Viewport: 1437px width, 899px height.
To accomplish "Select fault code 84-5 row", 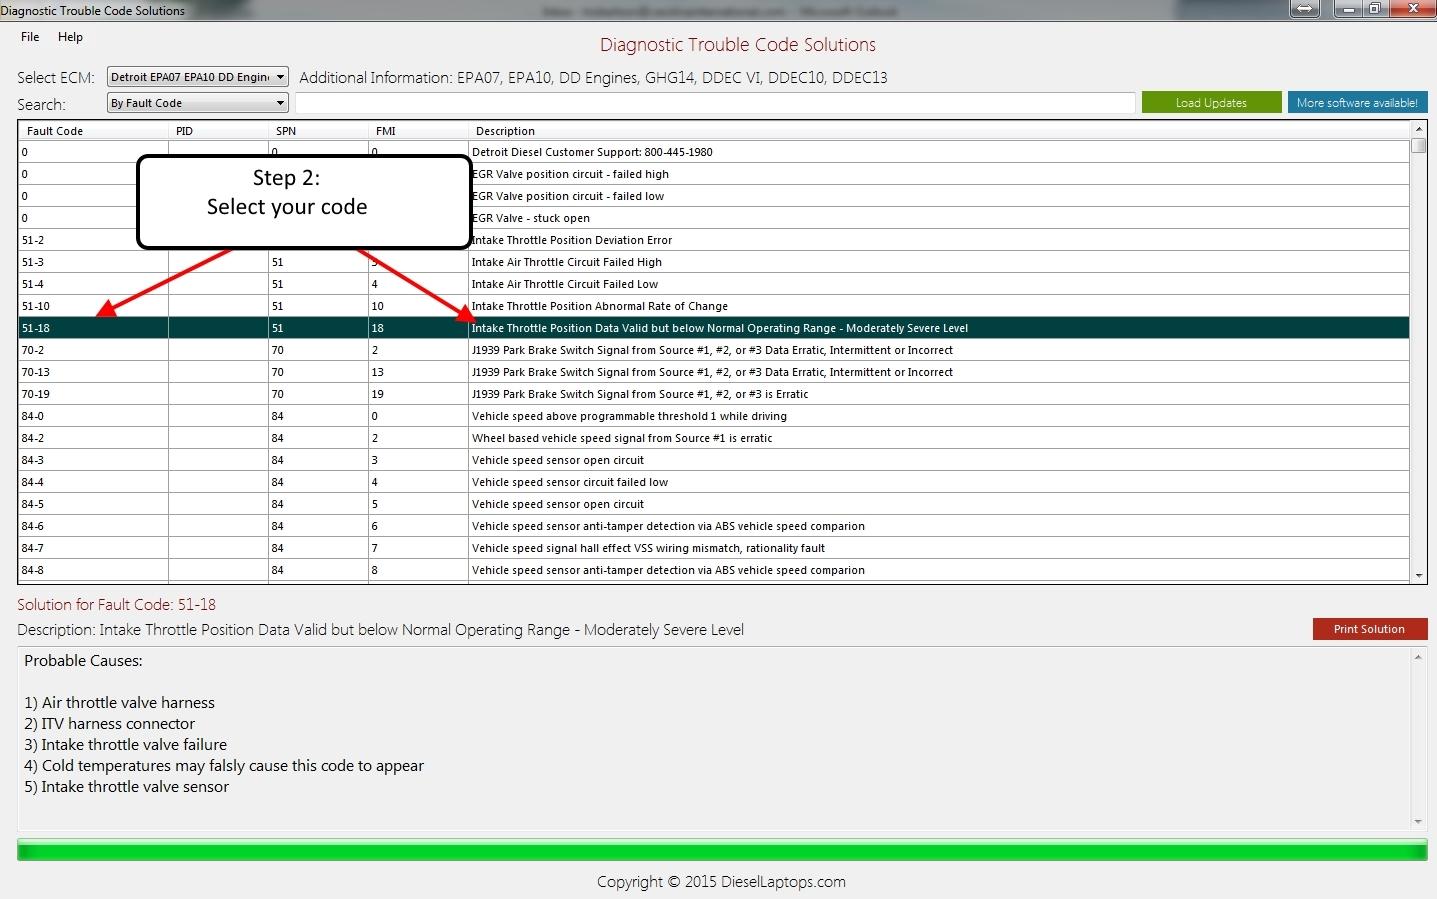I will 714,504.
